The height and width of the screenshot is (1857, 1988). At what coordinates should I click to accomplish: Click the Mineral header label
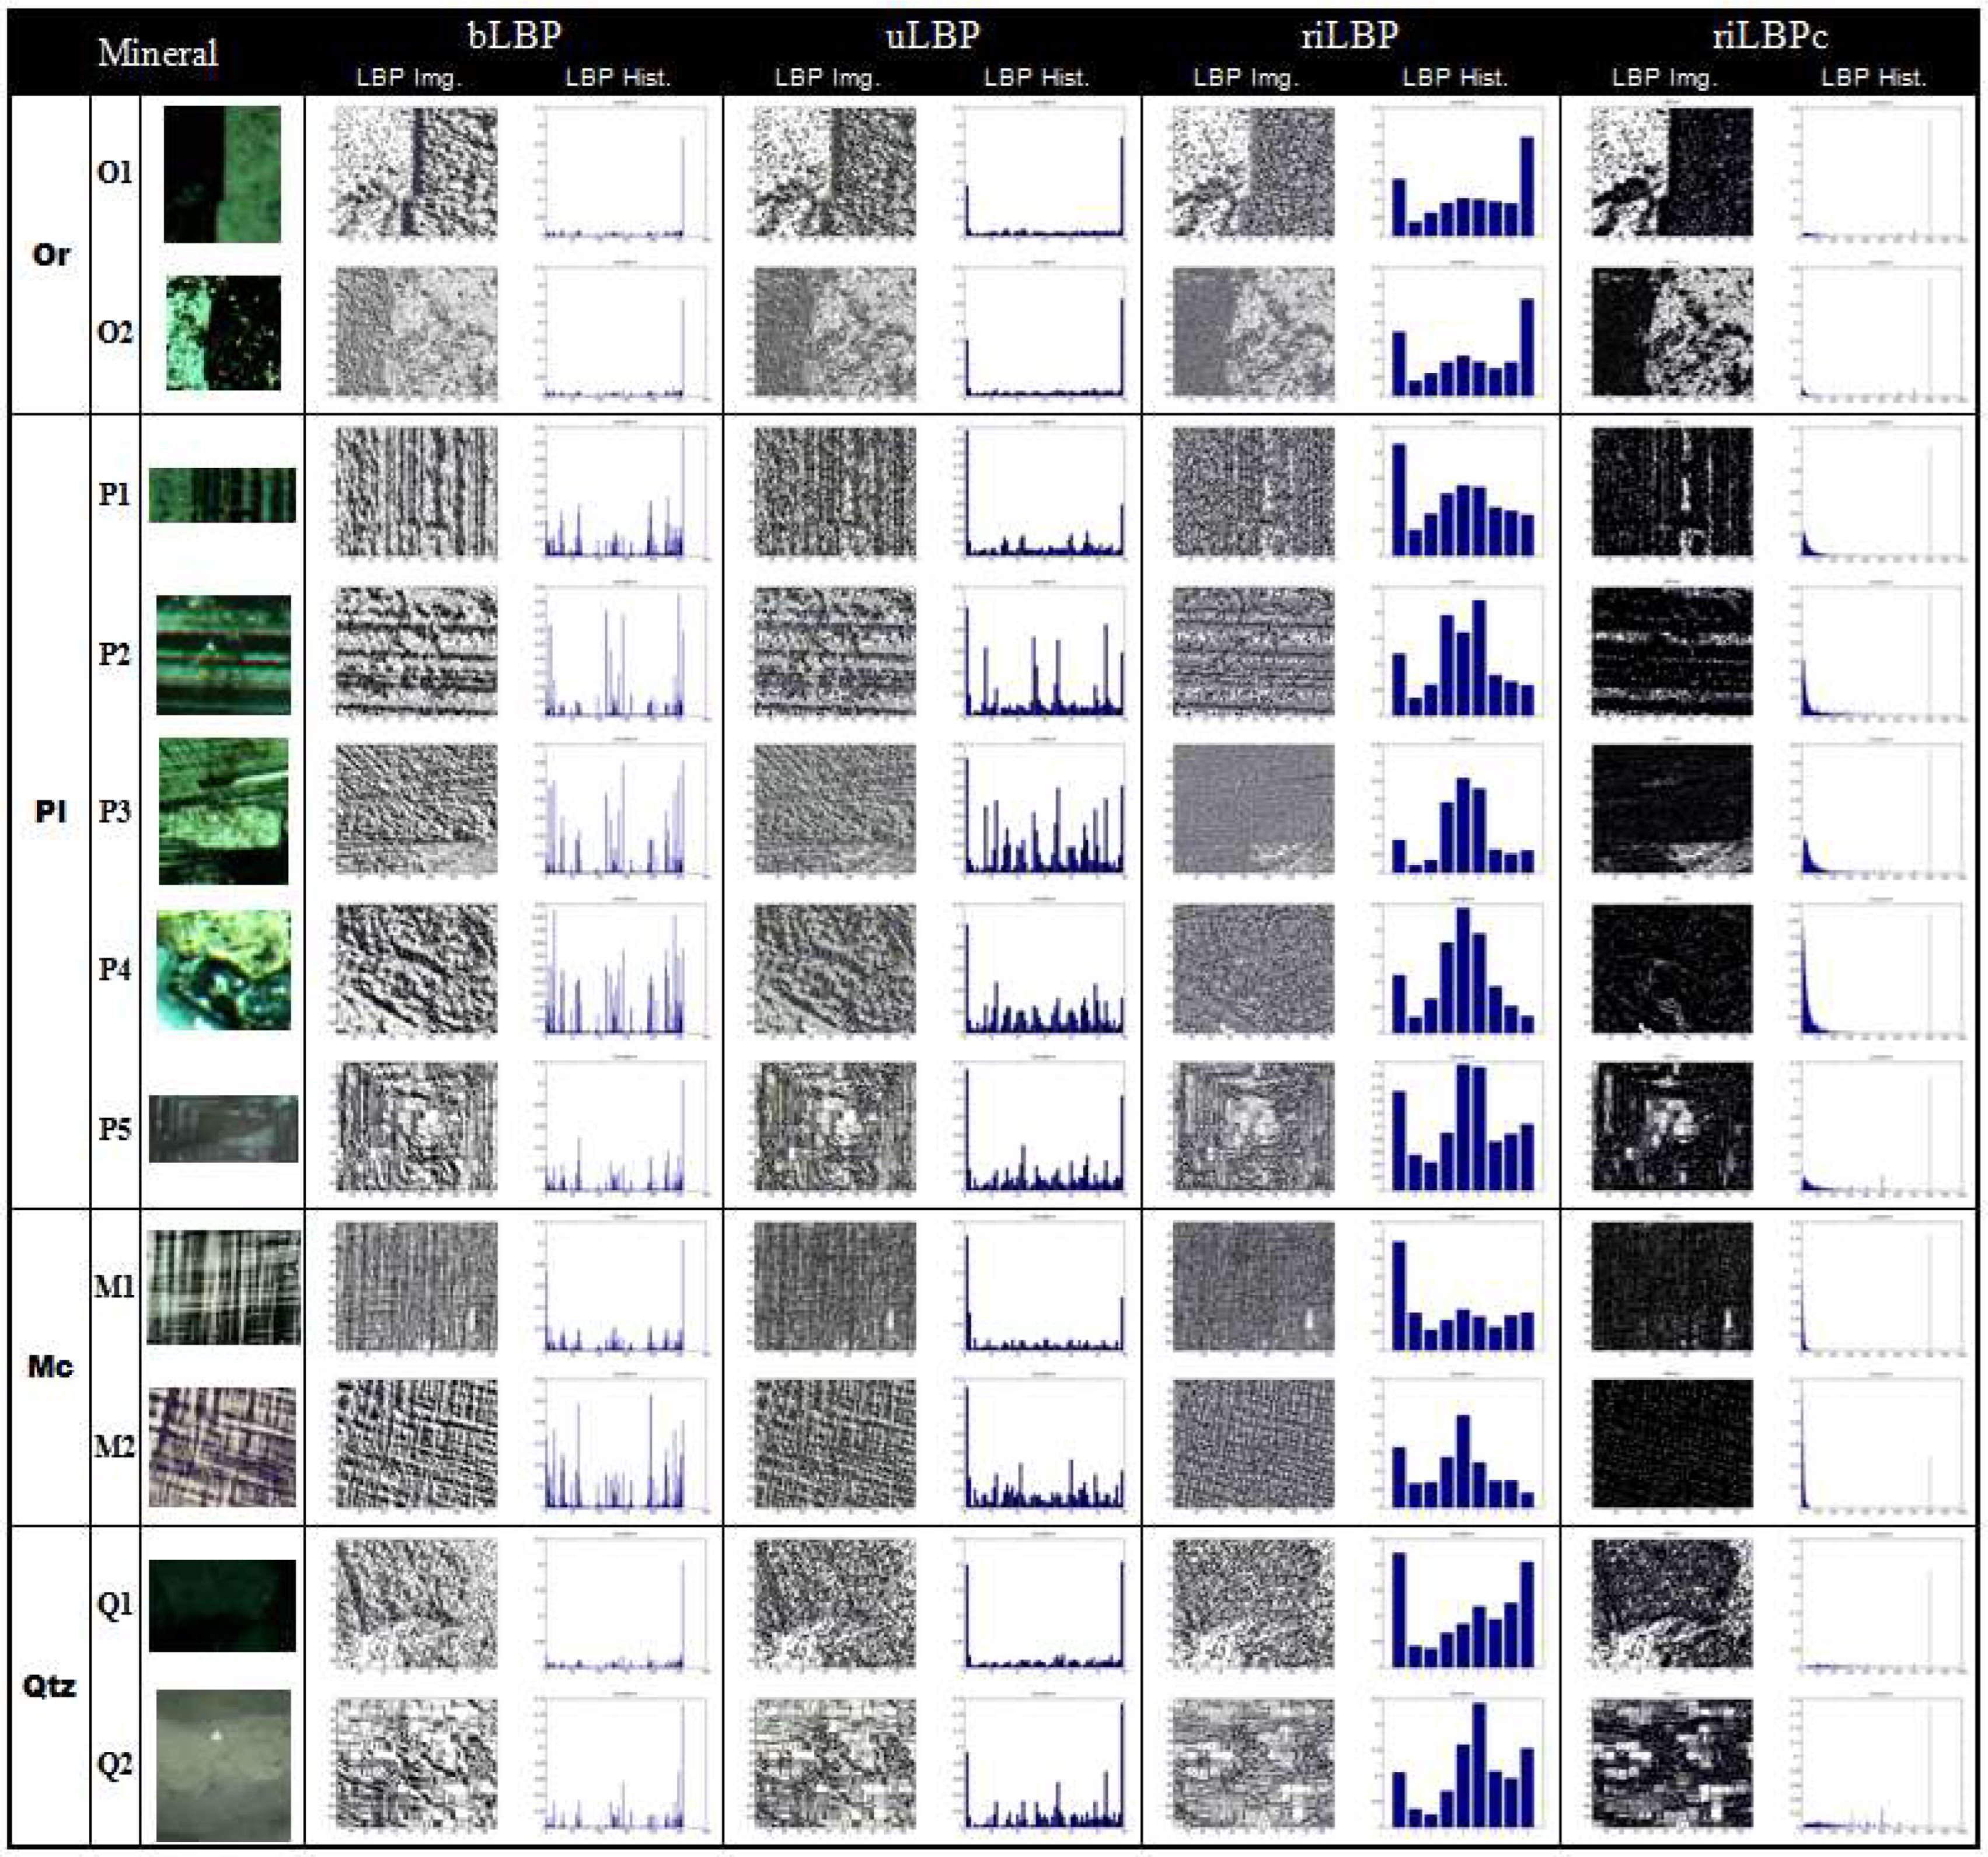[158, 52]
